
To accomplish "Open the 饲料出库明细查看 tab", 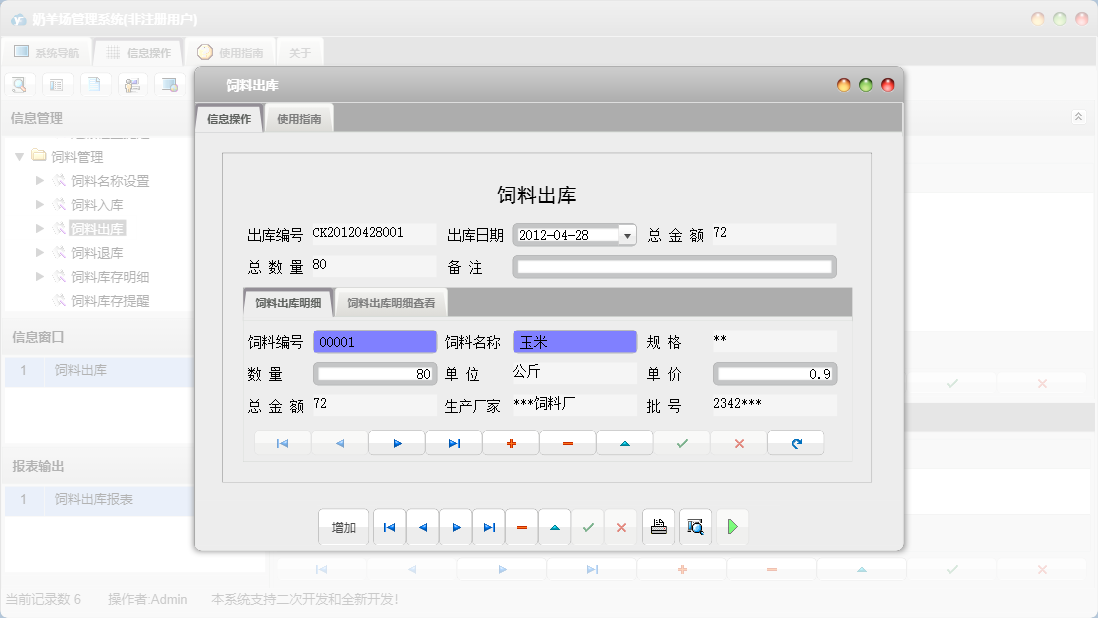I will (x=393, y=301).
